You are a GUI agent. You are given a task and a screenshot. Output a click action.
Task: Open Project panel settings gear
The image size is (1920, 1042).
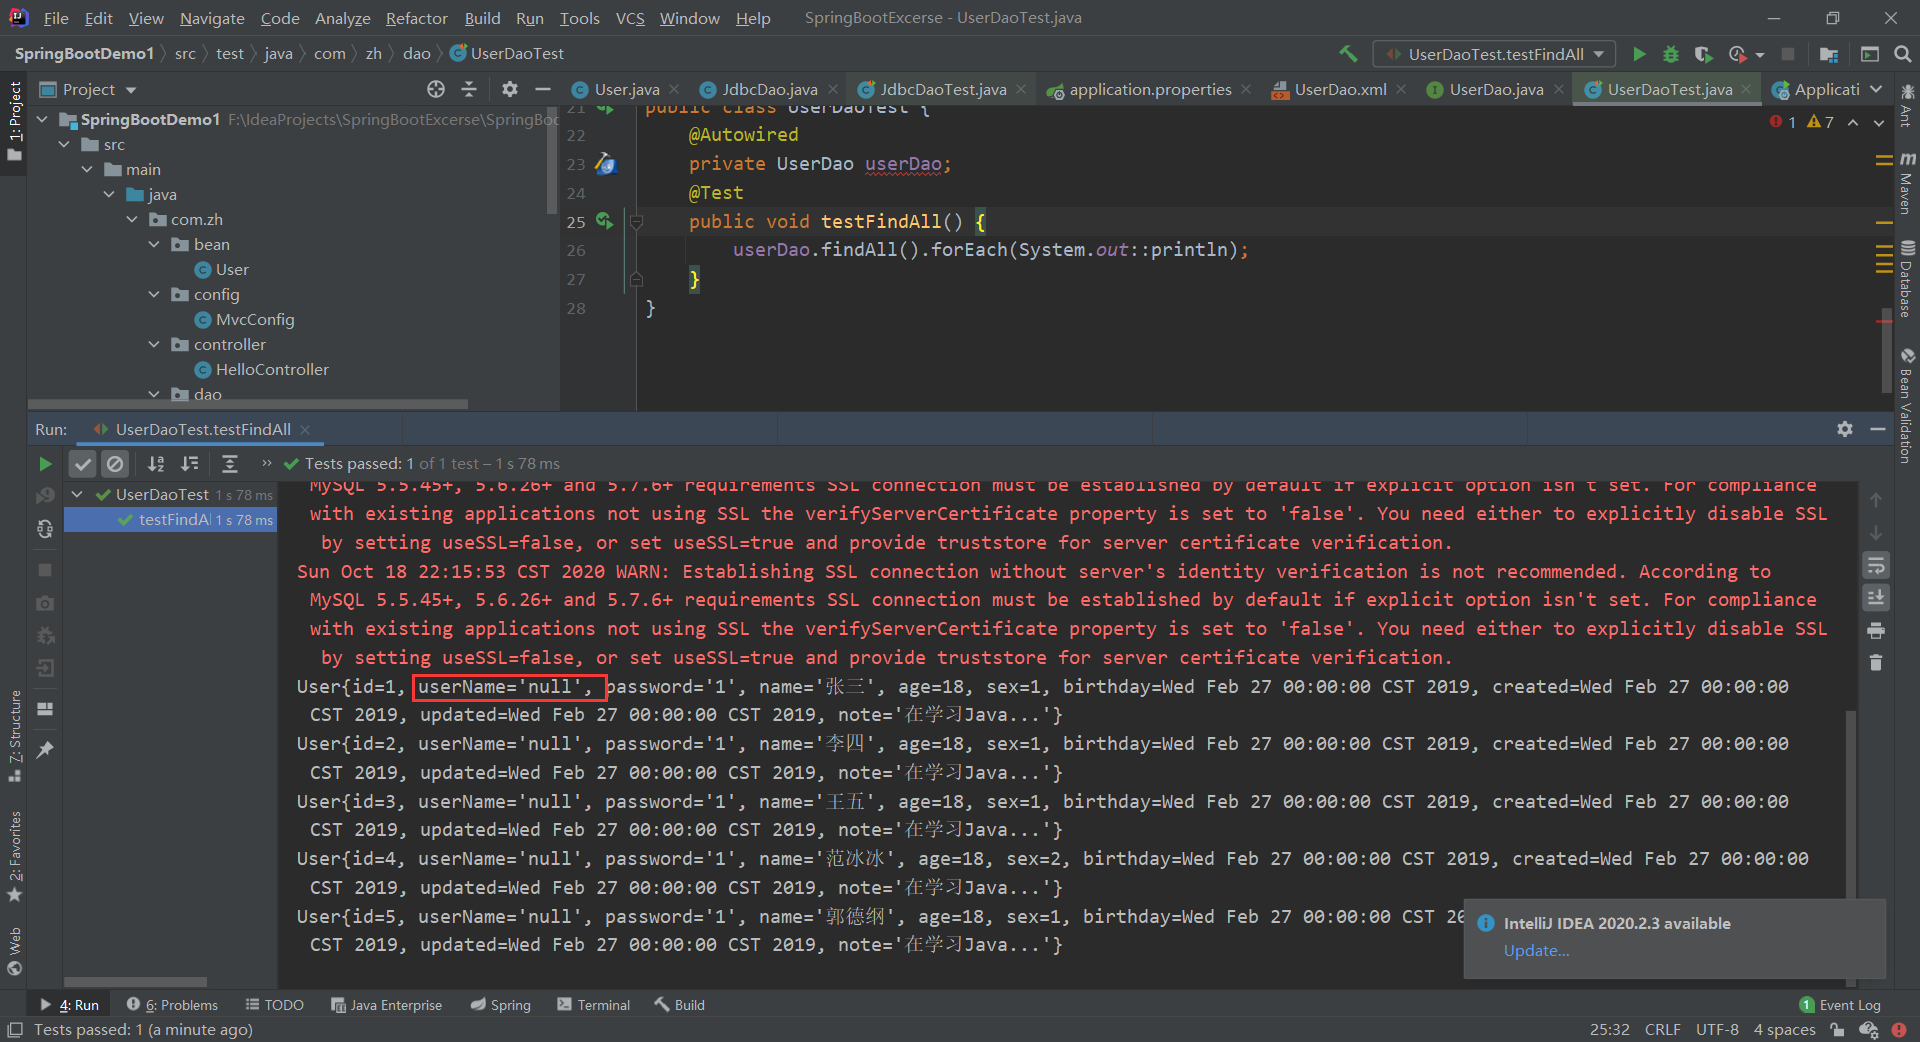click(510, 89)
